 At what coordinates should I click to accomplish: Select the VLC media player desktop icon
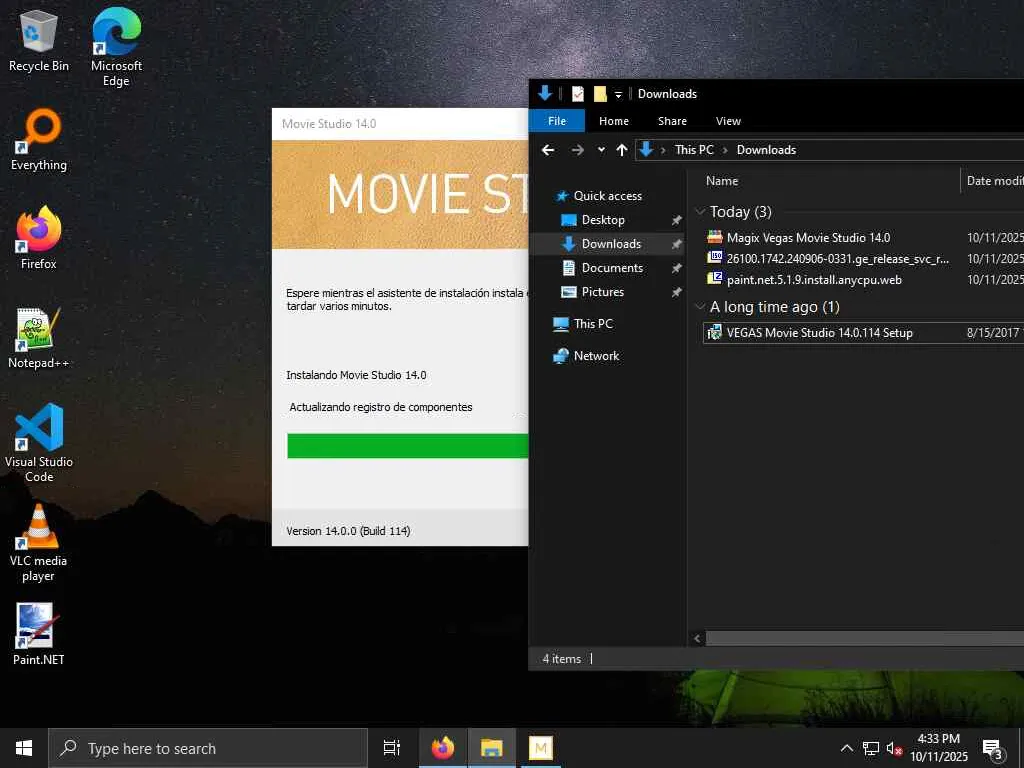[x=39, y=542]
